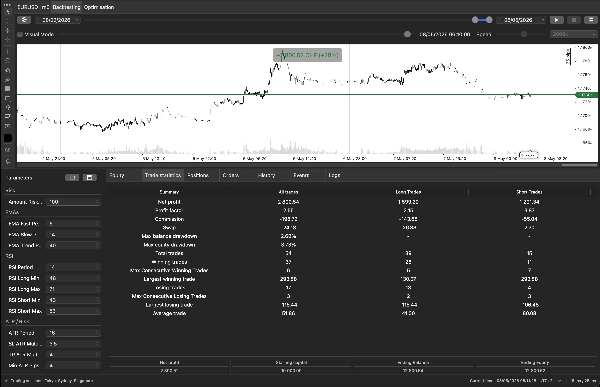Screen dimensions: 600x387
Task: Select the filled rectangle shape tool
Action: [8, 88]
